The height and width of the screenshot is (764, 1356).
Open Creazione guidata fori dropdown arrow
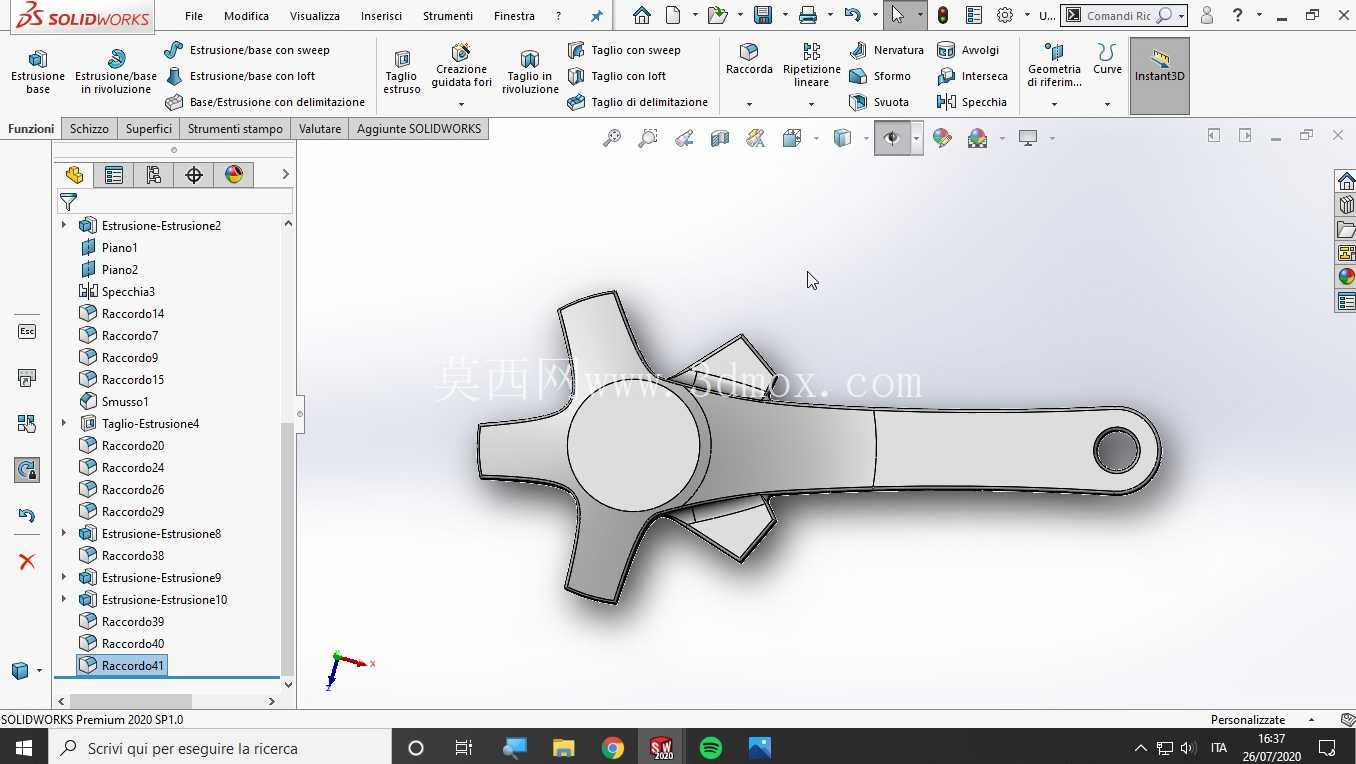461,104
